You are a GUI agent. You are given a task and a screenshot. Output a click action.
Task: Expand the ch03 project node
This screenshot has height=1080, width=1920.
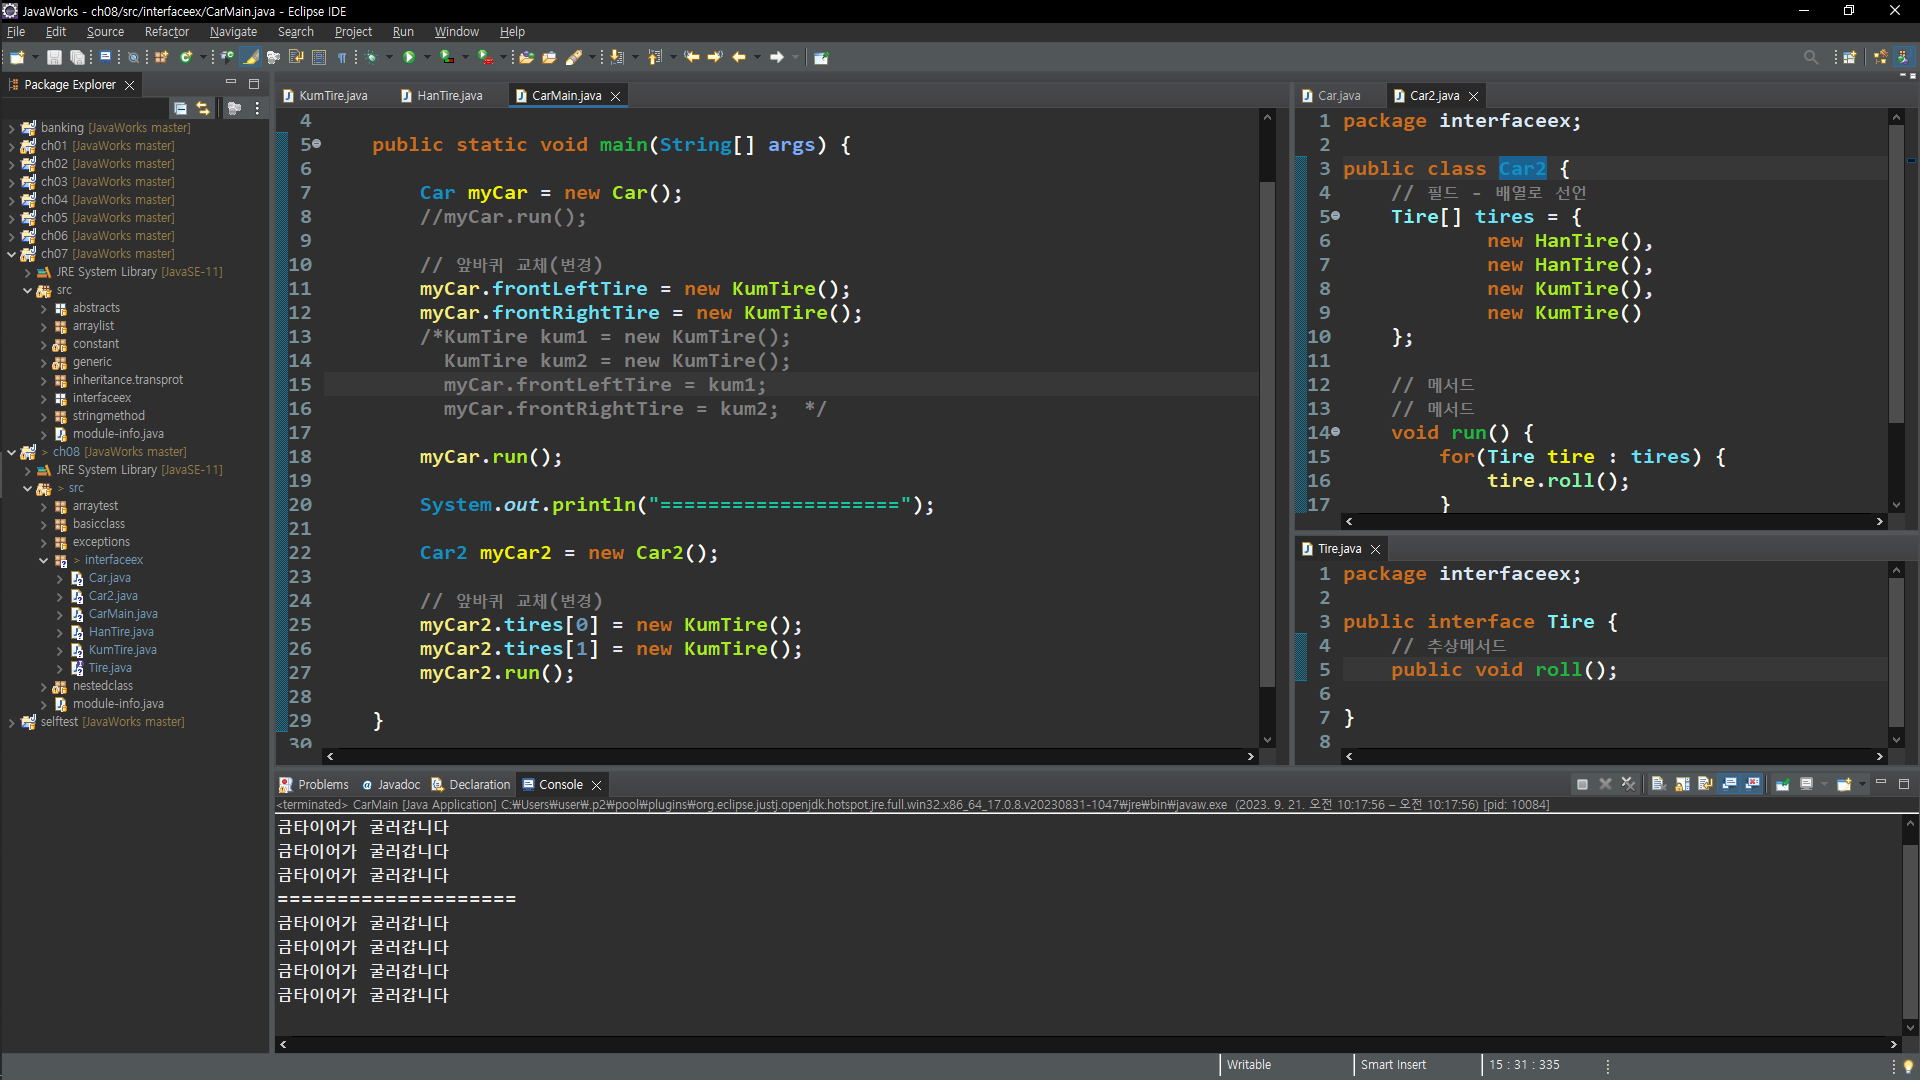pyautogui.click(x=11, y=182)
